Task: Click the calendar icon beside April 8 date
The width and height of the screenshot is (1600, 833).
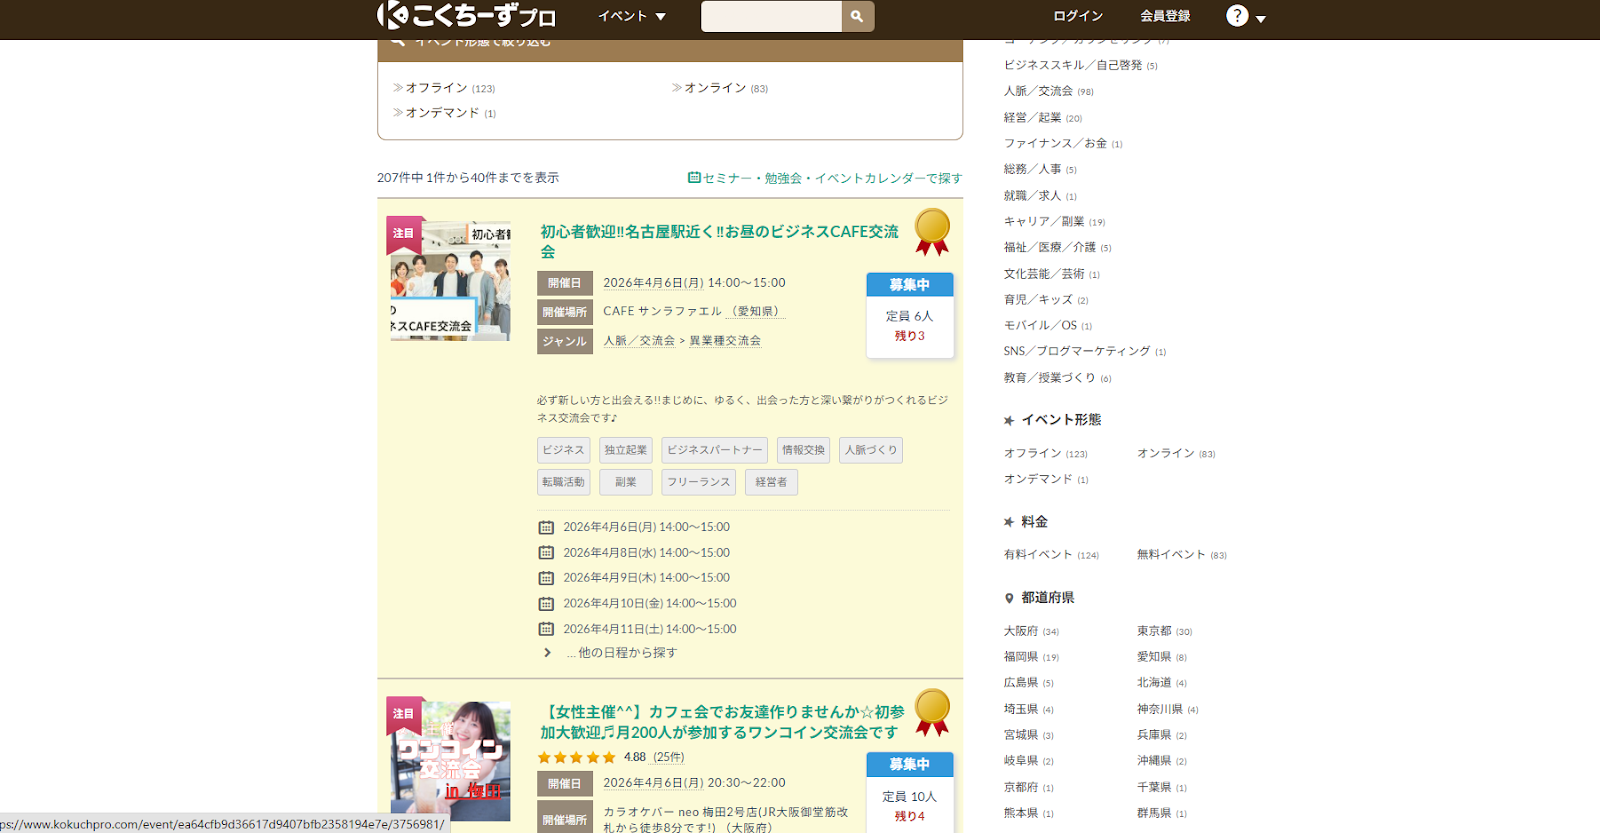Action: [x=546, y=553]
